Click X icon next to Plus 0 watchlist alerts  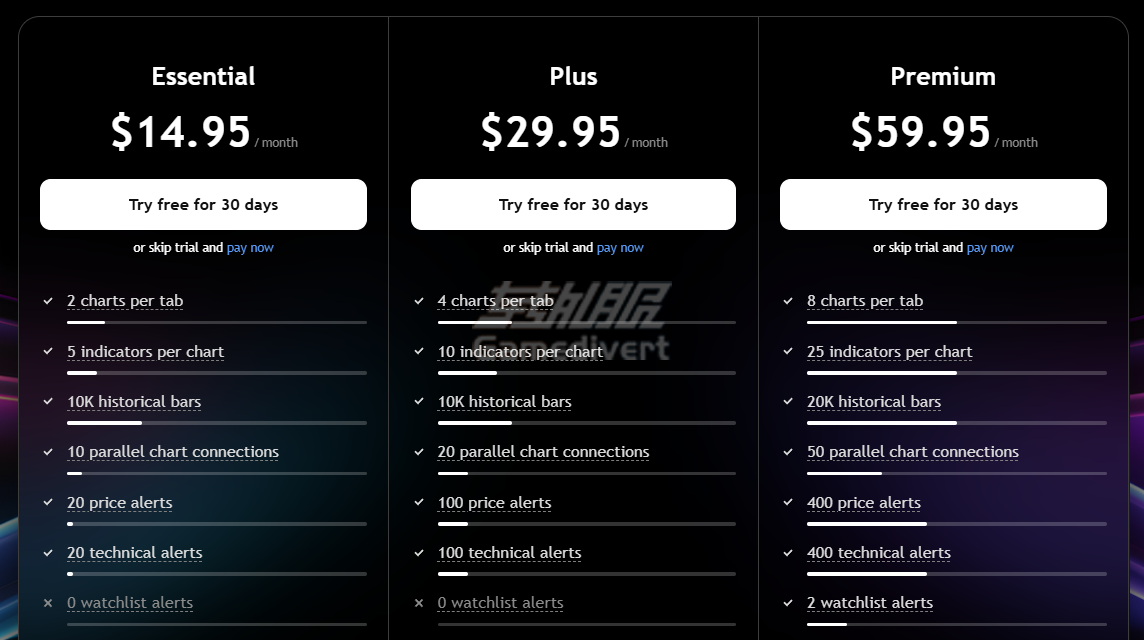(419, 603)
